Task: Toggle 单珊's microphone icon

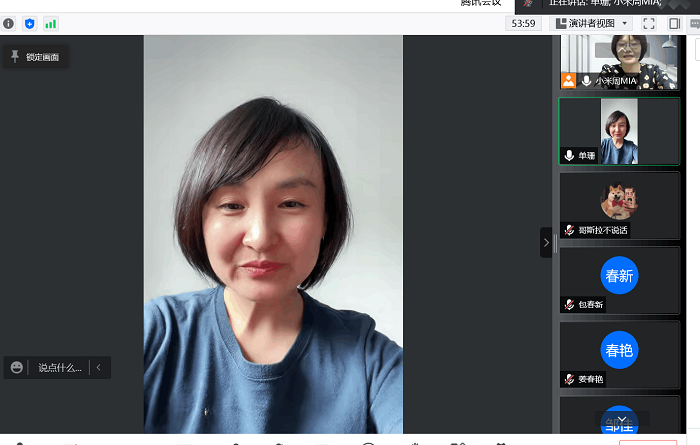Action: [569, 155]
